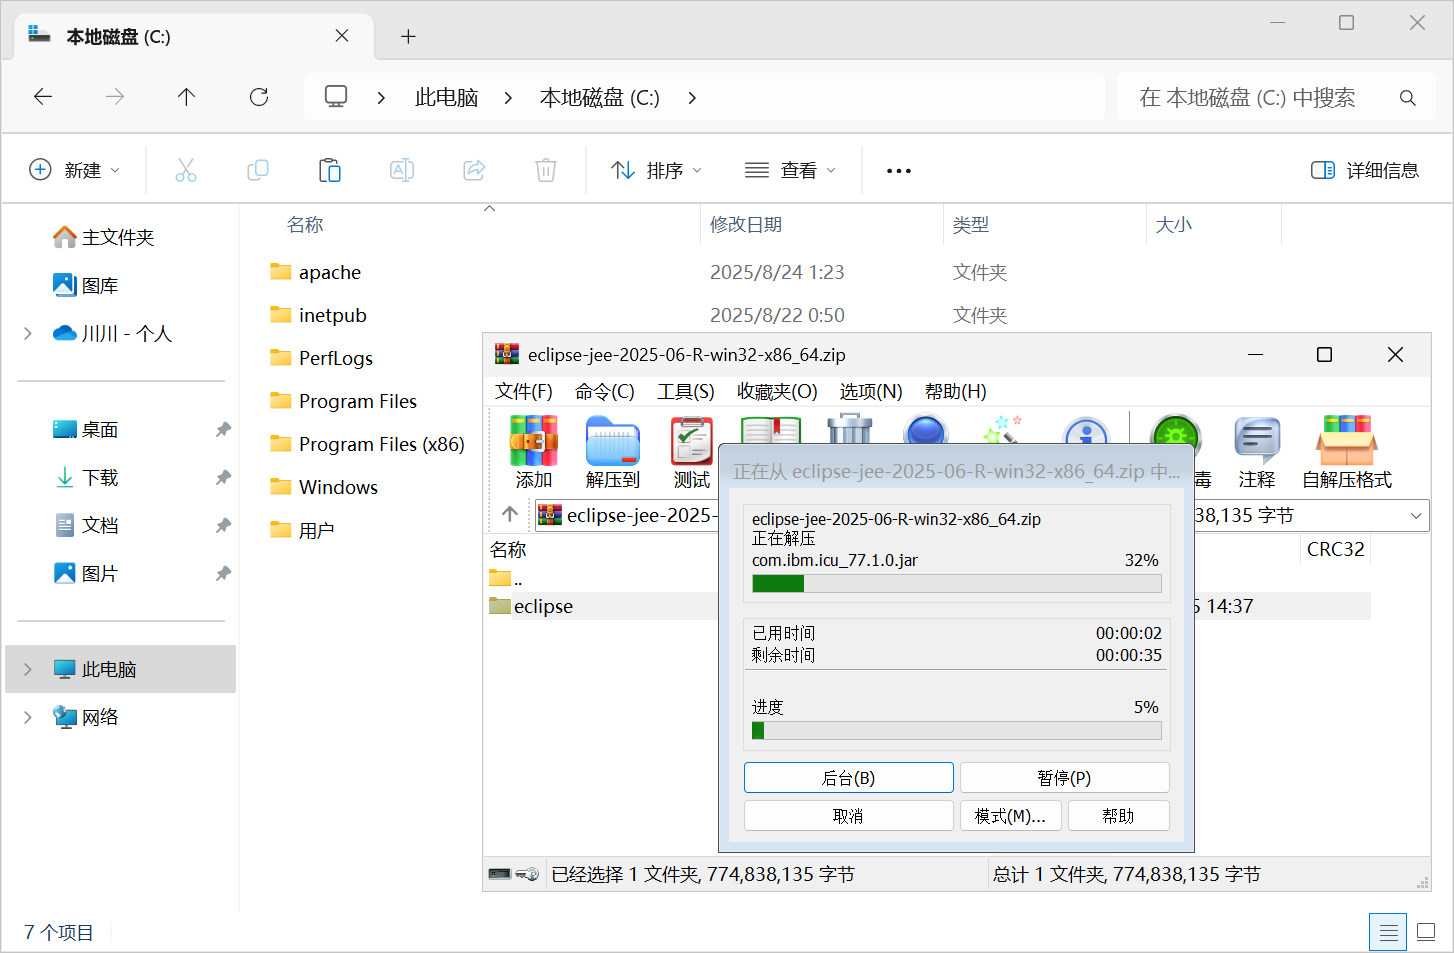Click the Copy icon in Explorer toolbar
This screenshot has width=1454, height=953.
258,170
